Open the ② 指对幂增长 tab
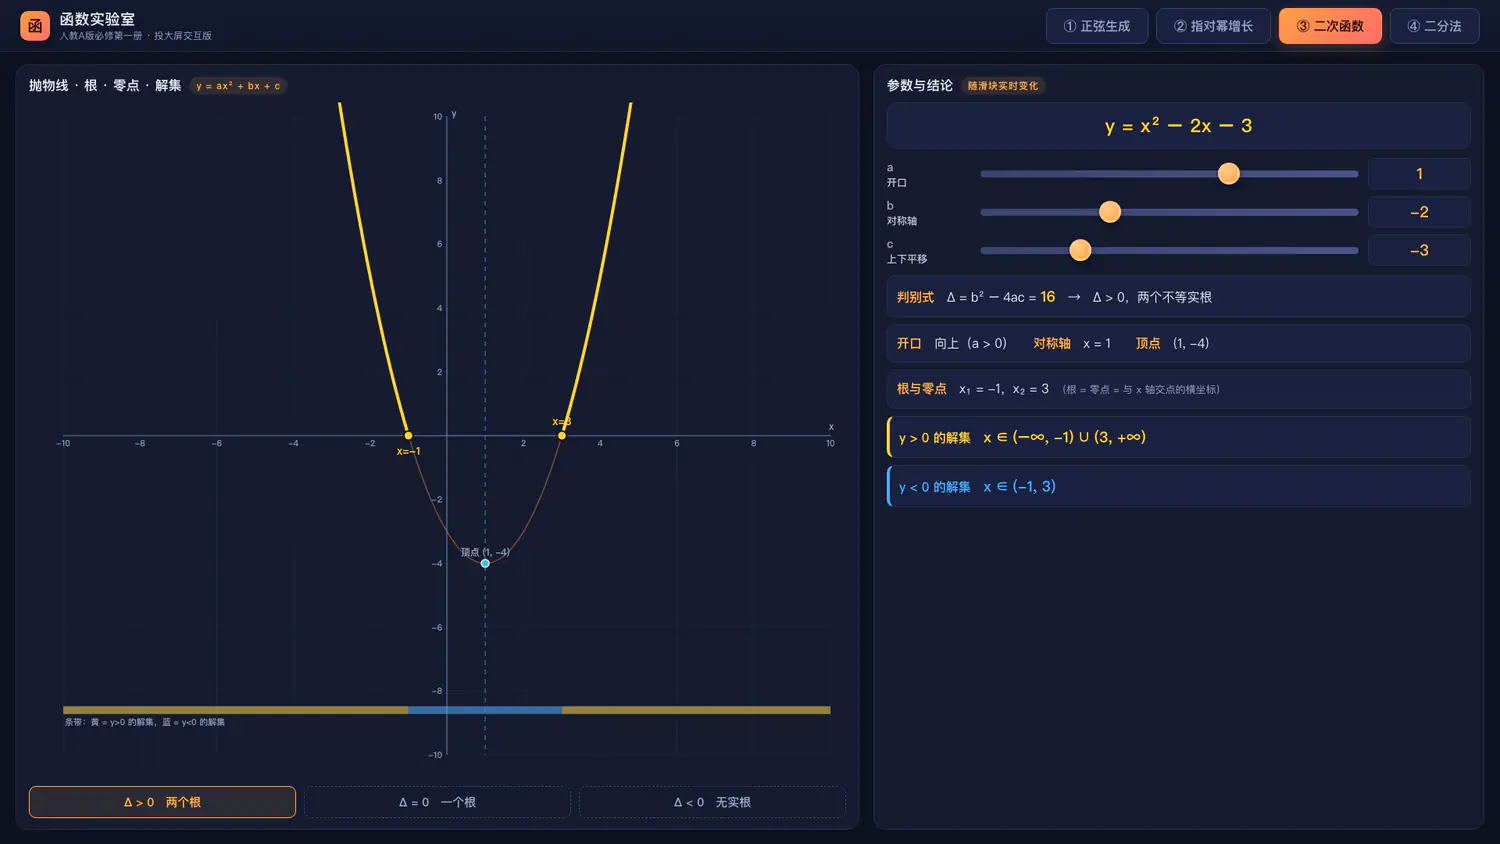Viewport: 1500px width, 844px height. click(x=1213, y=26)
